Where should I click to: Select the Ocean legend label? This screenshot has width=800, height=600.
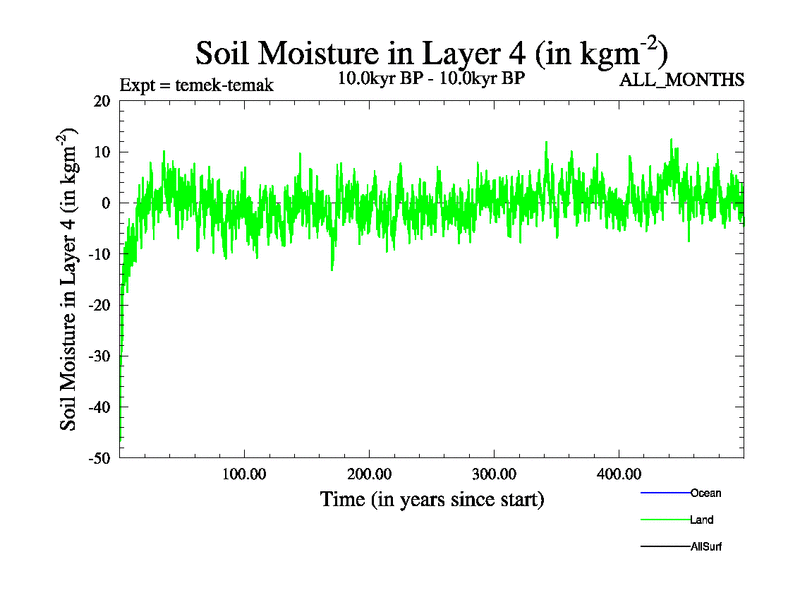point(705,493)
